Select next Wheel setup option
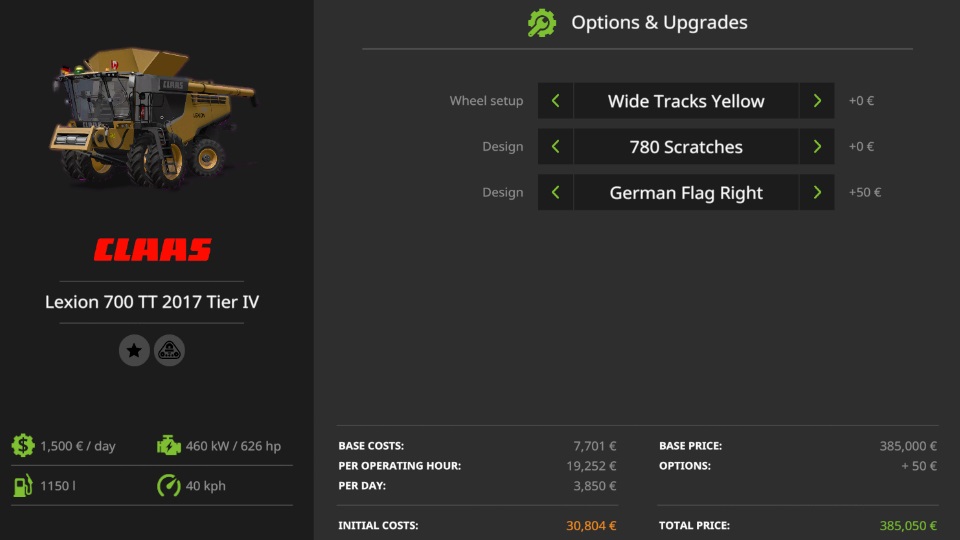The height and width of the screenshot is (540, 960). (x=817, y=101)
